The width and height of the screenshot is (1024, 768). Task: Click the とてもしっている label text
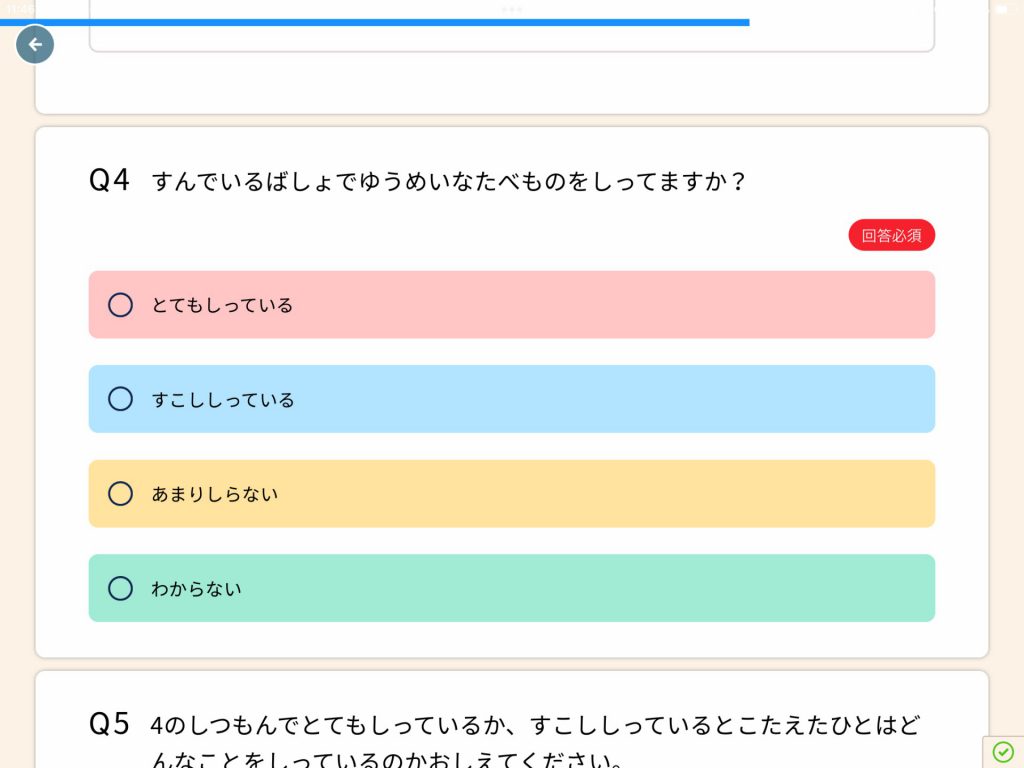[222, 305]
